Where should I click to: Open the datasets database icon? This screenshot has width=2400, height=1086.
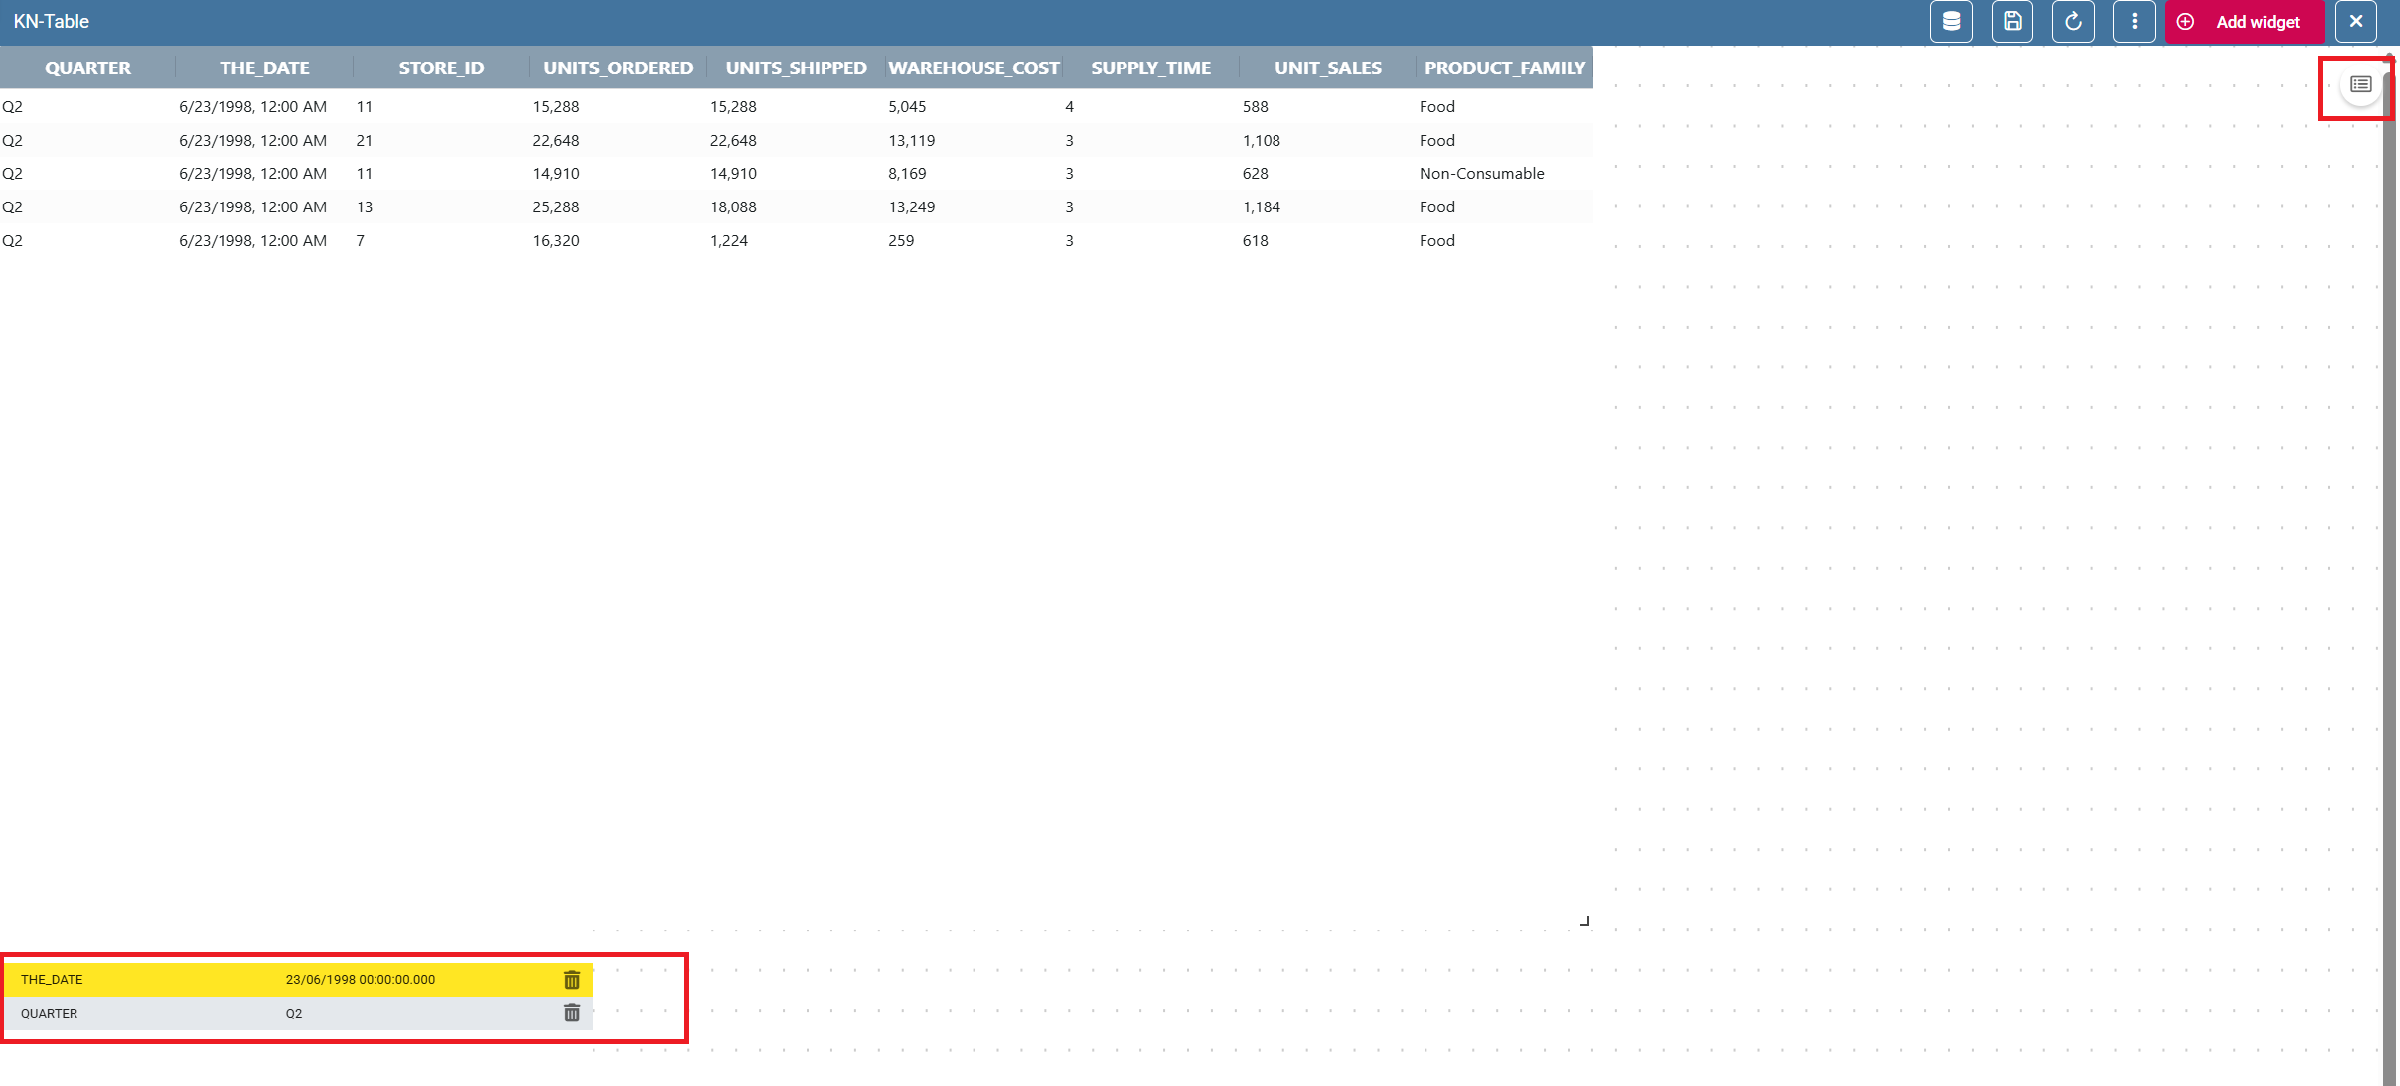tap(1951, 22)
